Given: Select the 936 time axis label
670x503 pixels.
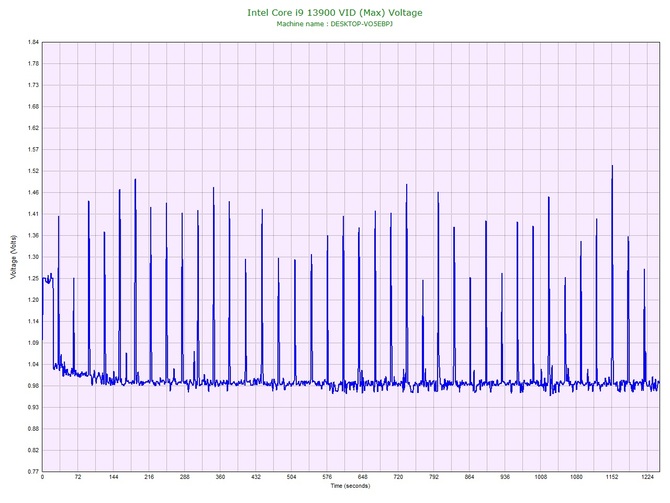Looking at the screenshot, I should pyautogui.click(x=505, y=477).
